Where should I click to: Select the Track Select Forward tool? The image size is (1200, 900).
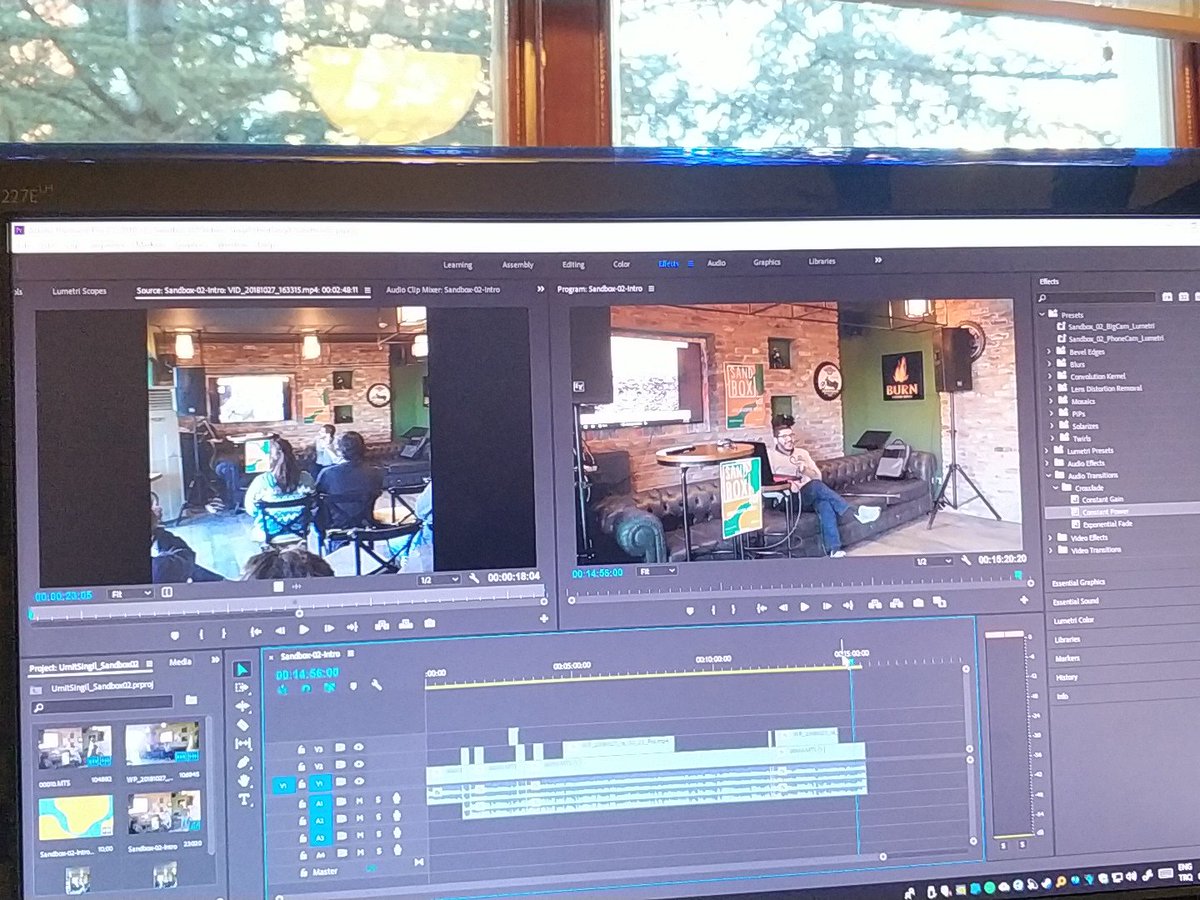242,688
